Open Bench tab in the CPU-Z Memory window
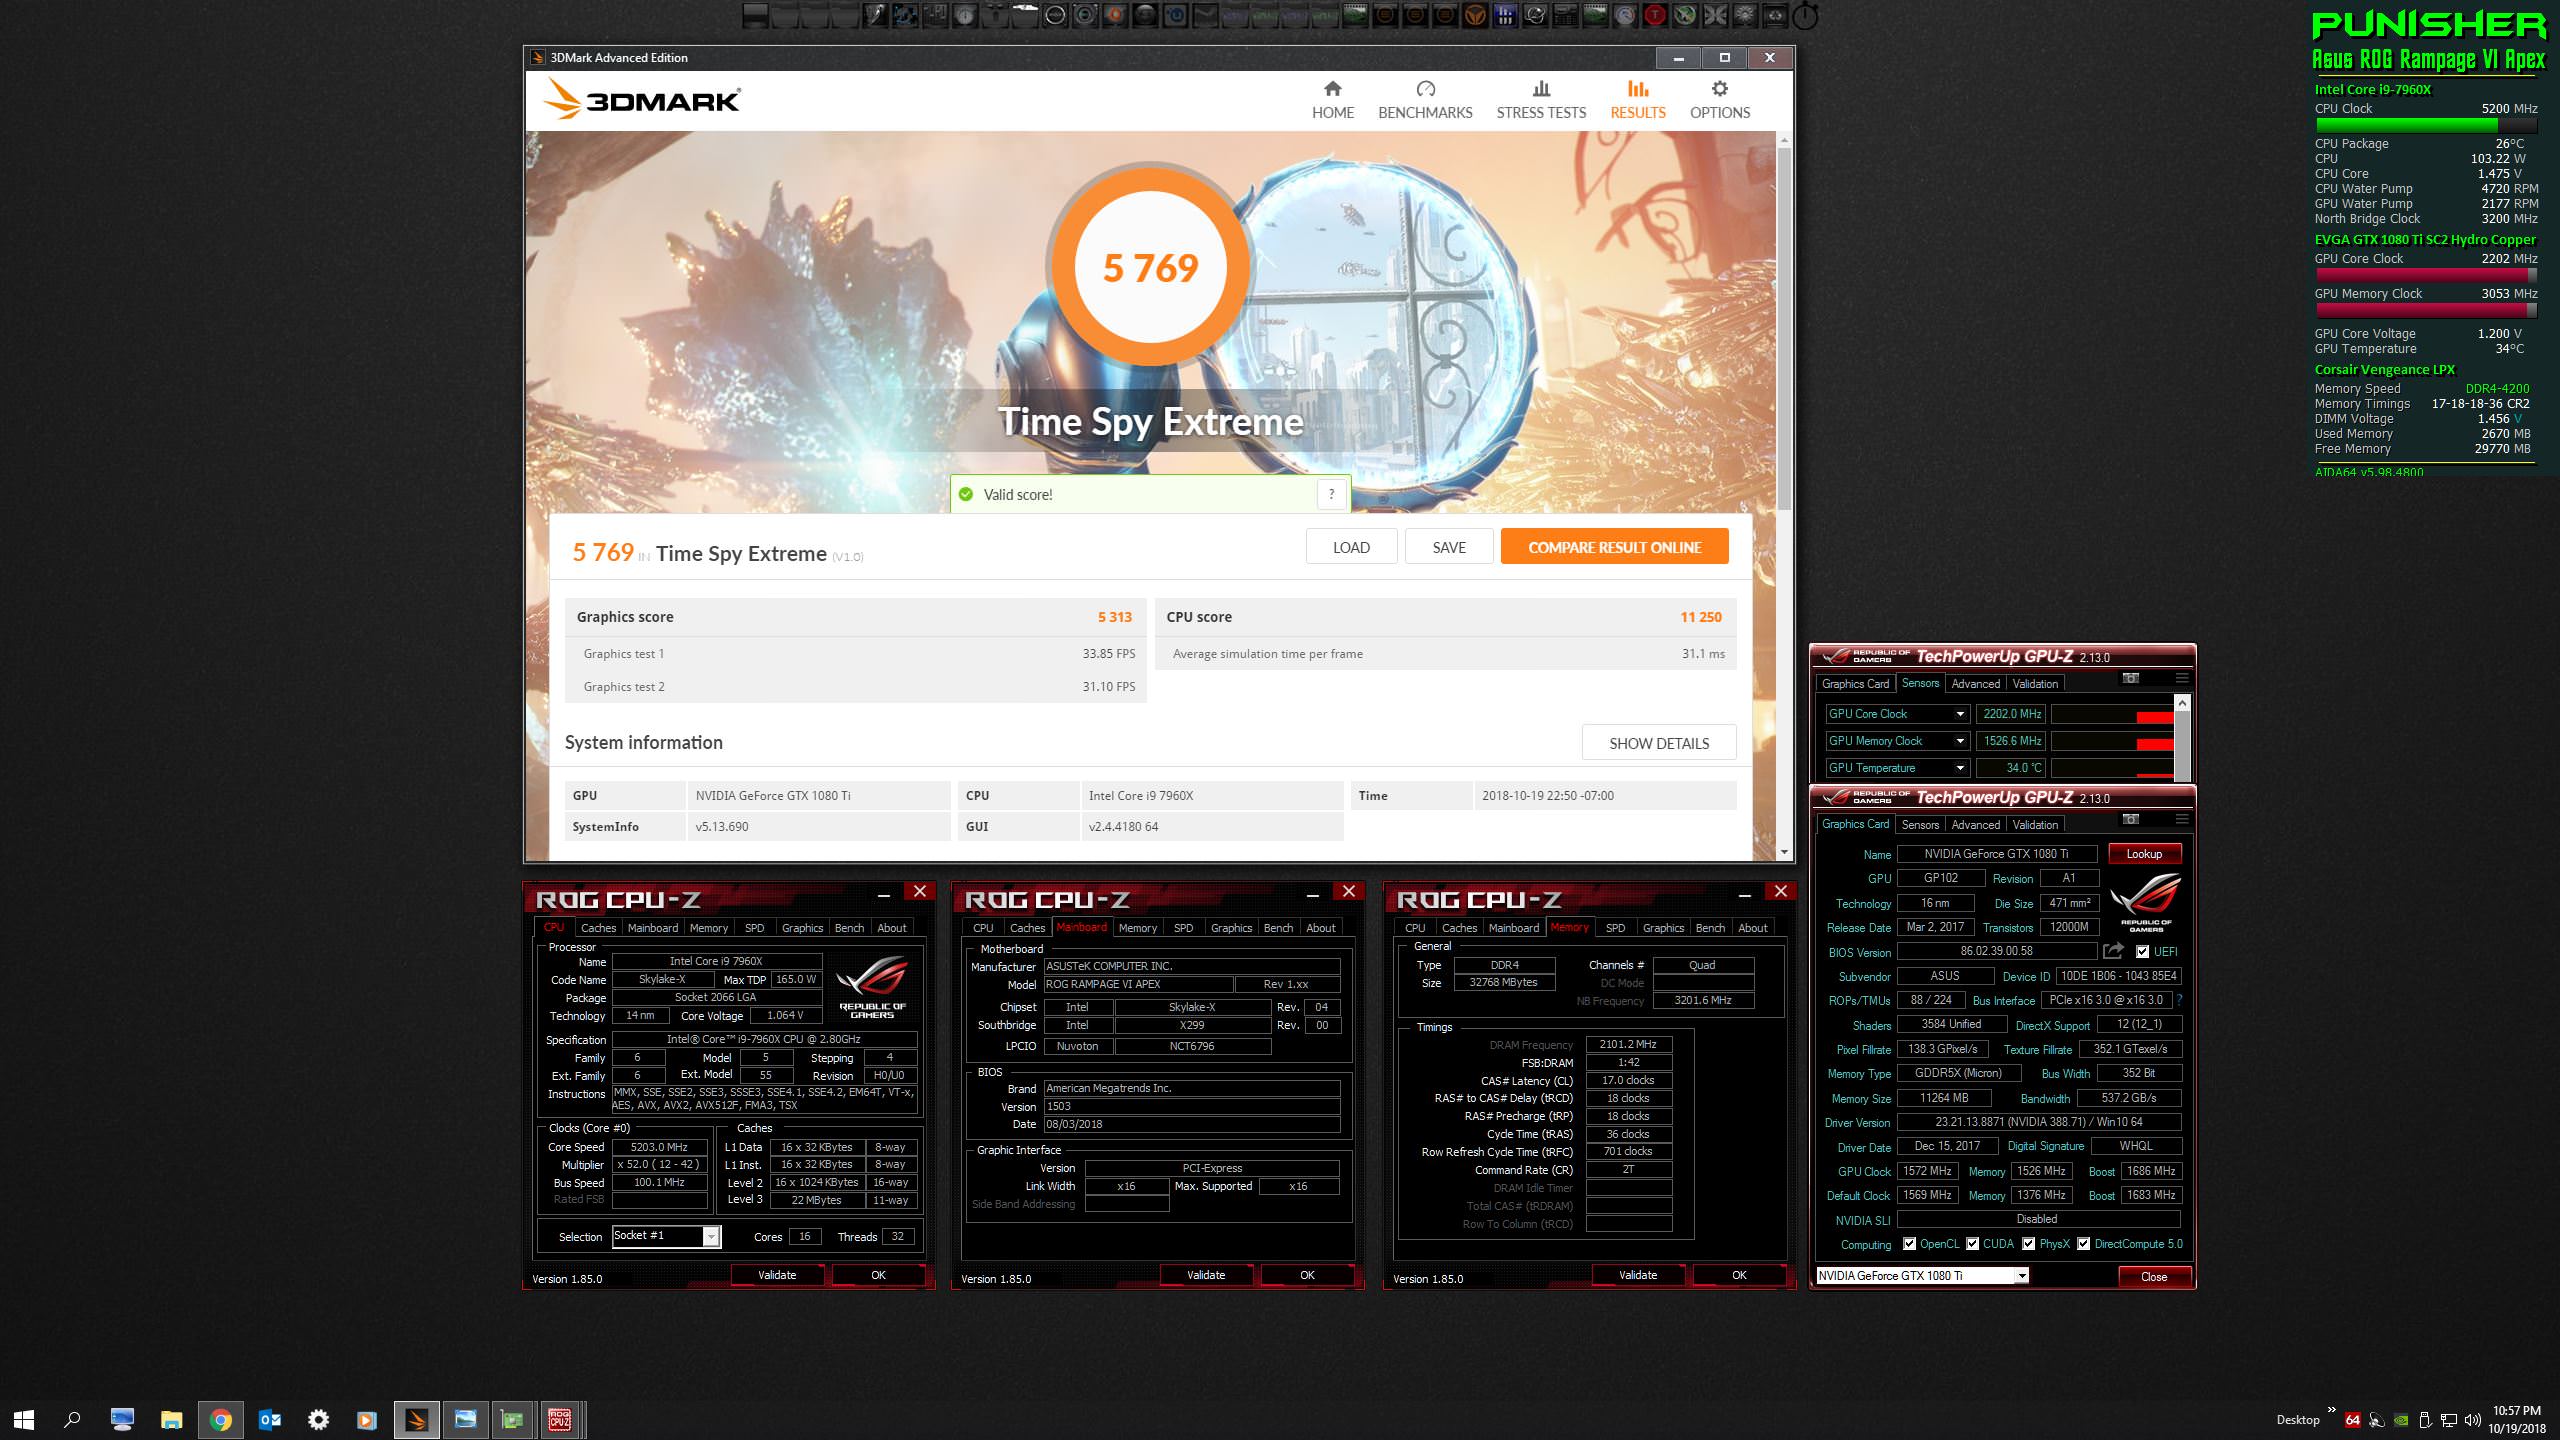Viewport: 2560px width, 1440px height. click(x=1710, y=928)
